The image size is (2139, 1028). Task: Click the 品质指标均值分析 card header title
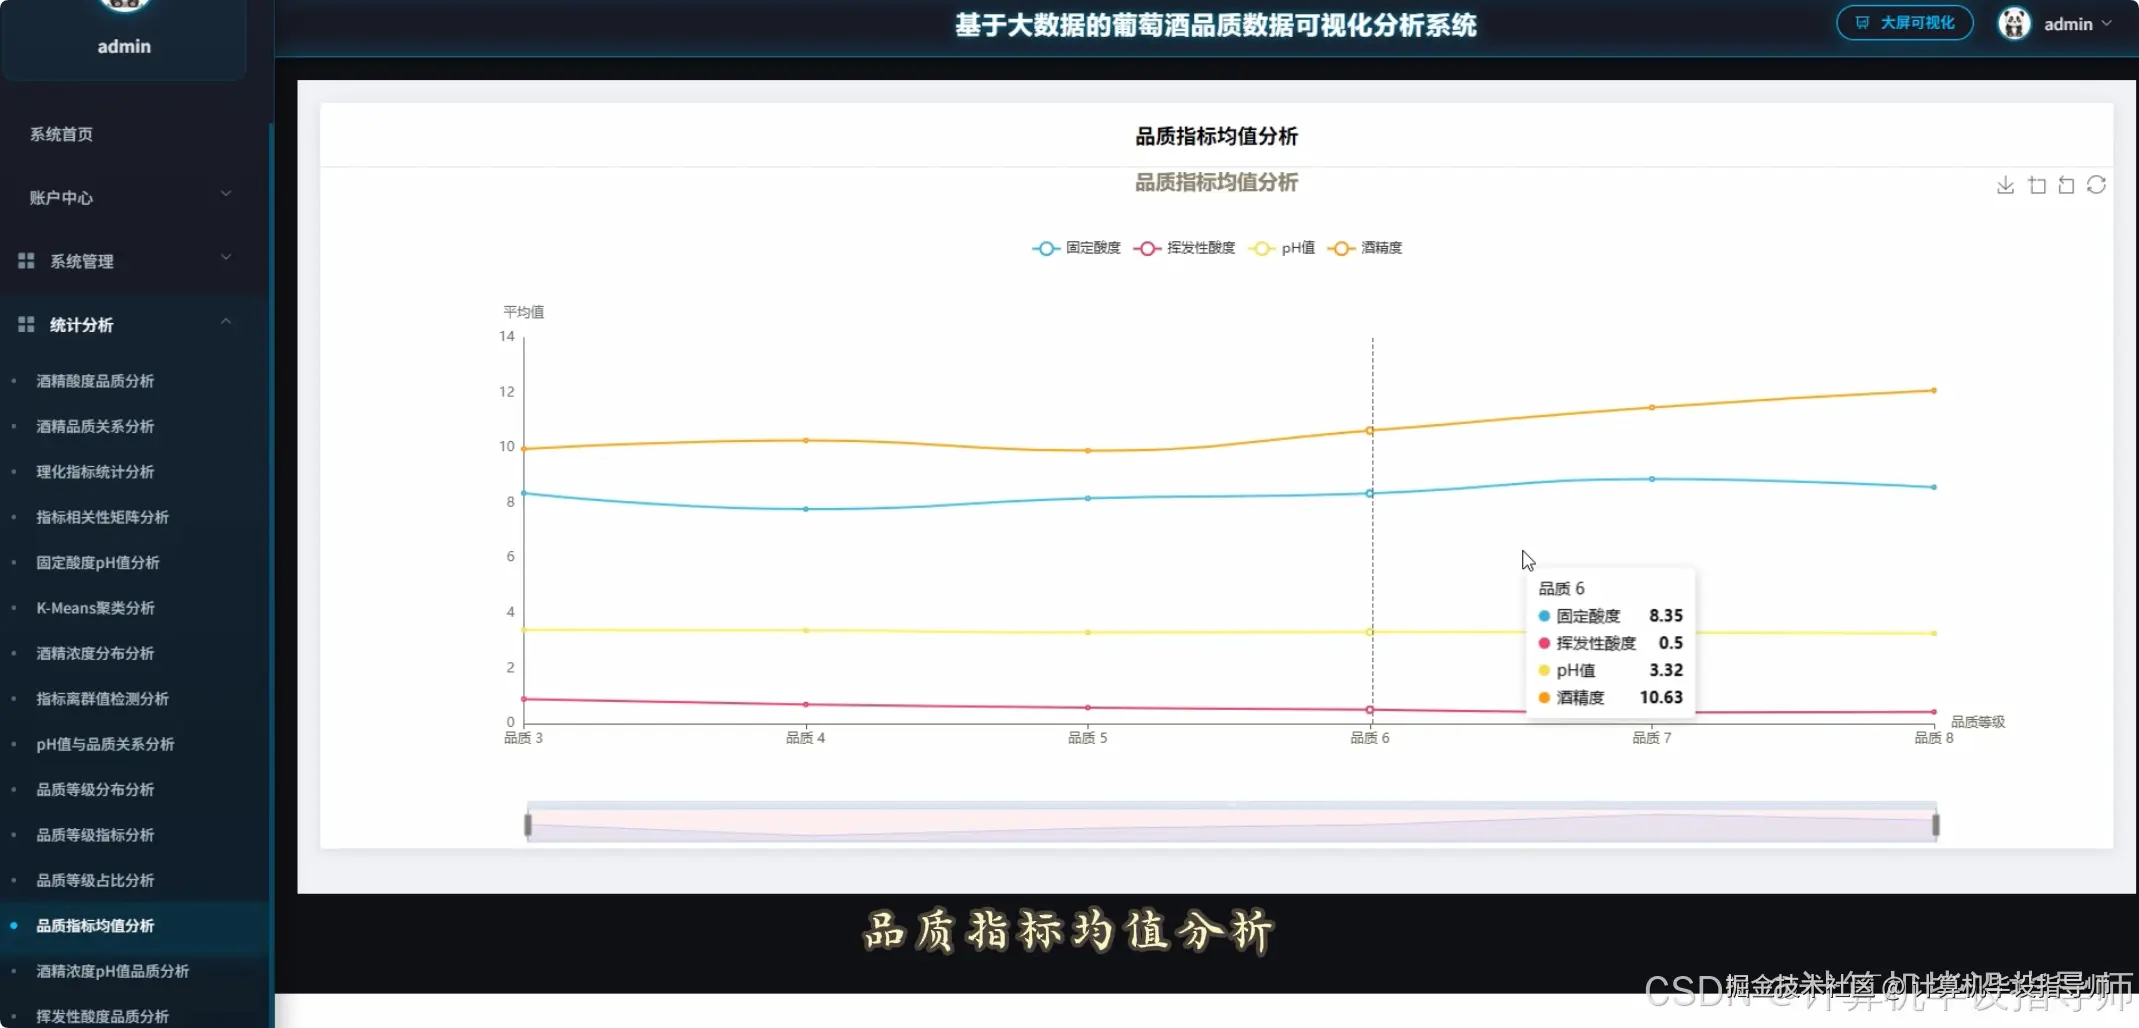click(1216, 136)
